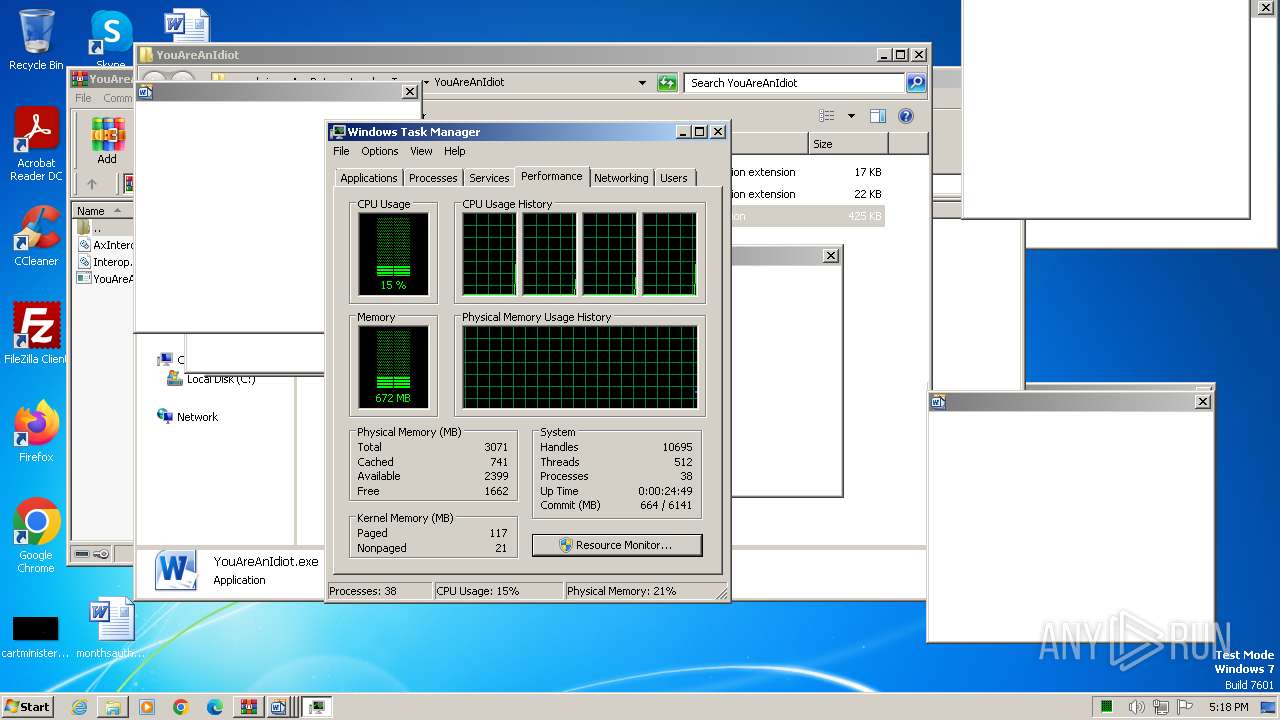Open Task Manager Options menu
Image resolution: width=1280 pixels, height=720 pixels.
click(x=379, y=151)
